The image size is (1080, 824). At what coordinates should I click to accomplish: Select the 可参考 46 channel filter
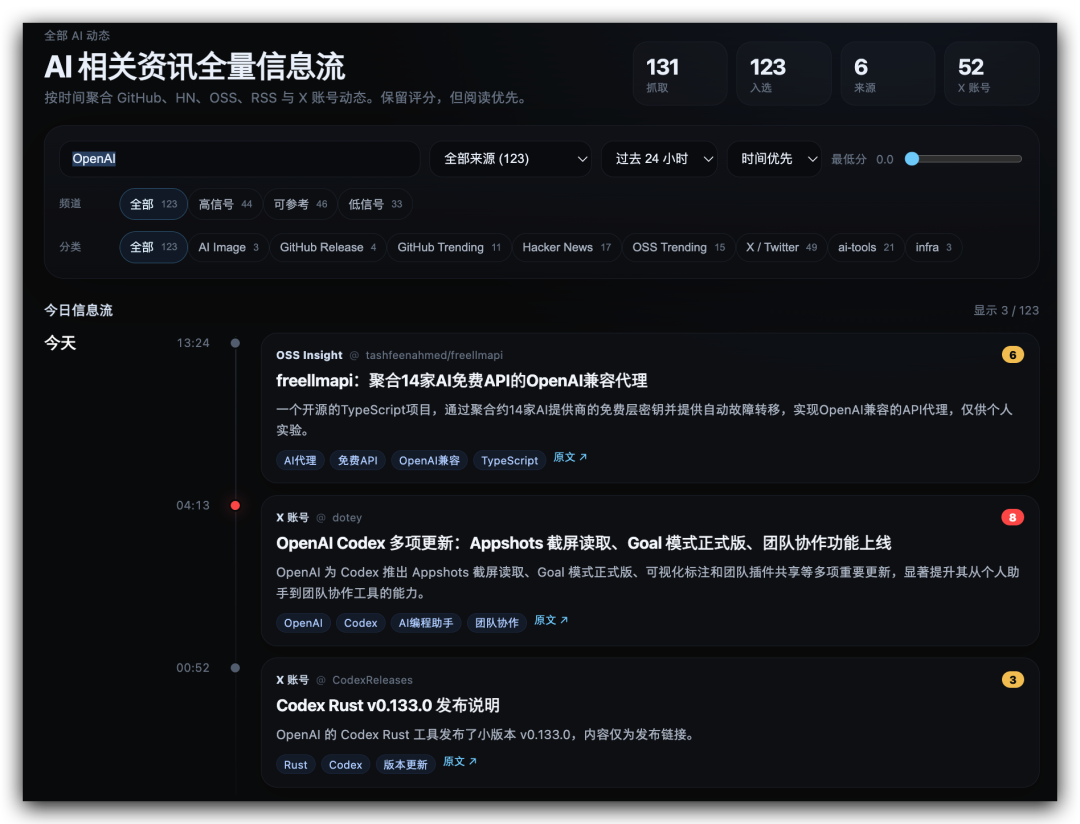[300, 204]
